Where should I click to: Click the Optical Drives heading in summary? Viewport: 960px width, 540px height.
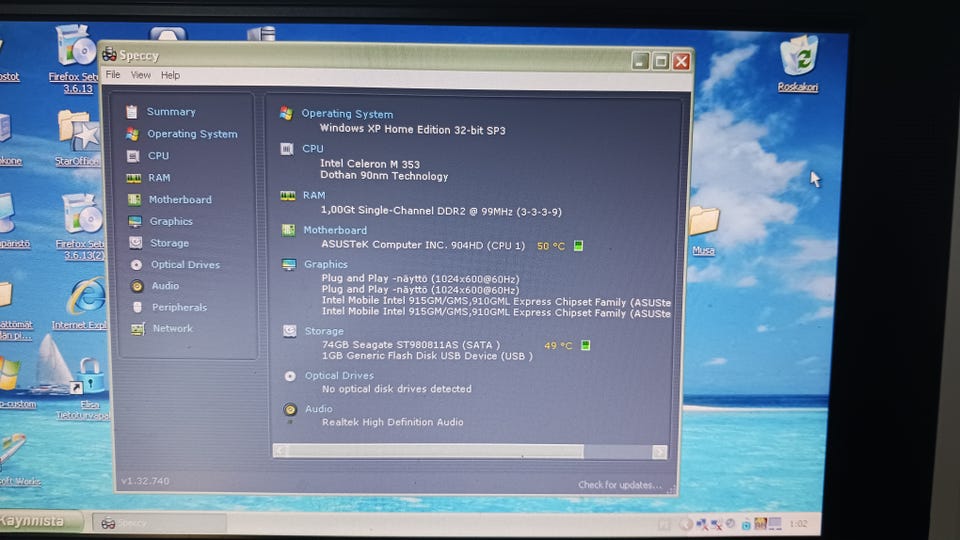(x=339, y=375)
